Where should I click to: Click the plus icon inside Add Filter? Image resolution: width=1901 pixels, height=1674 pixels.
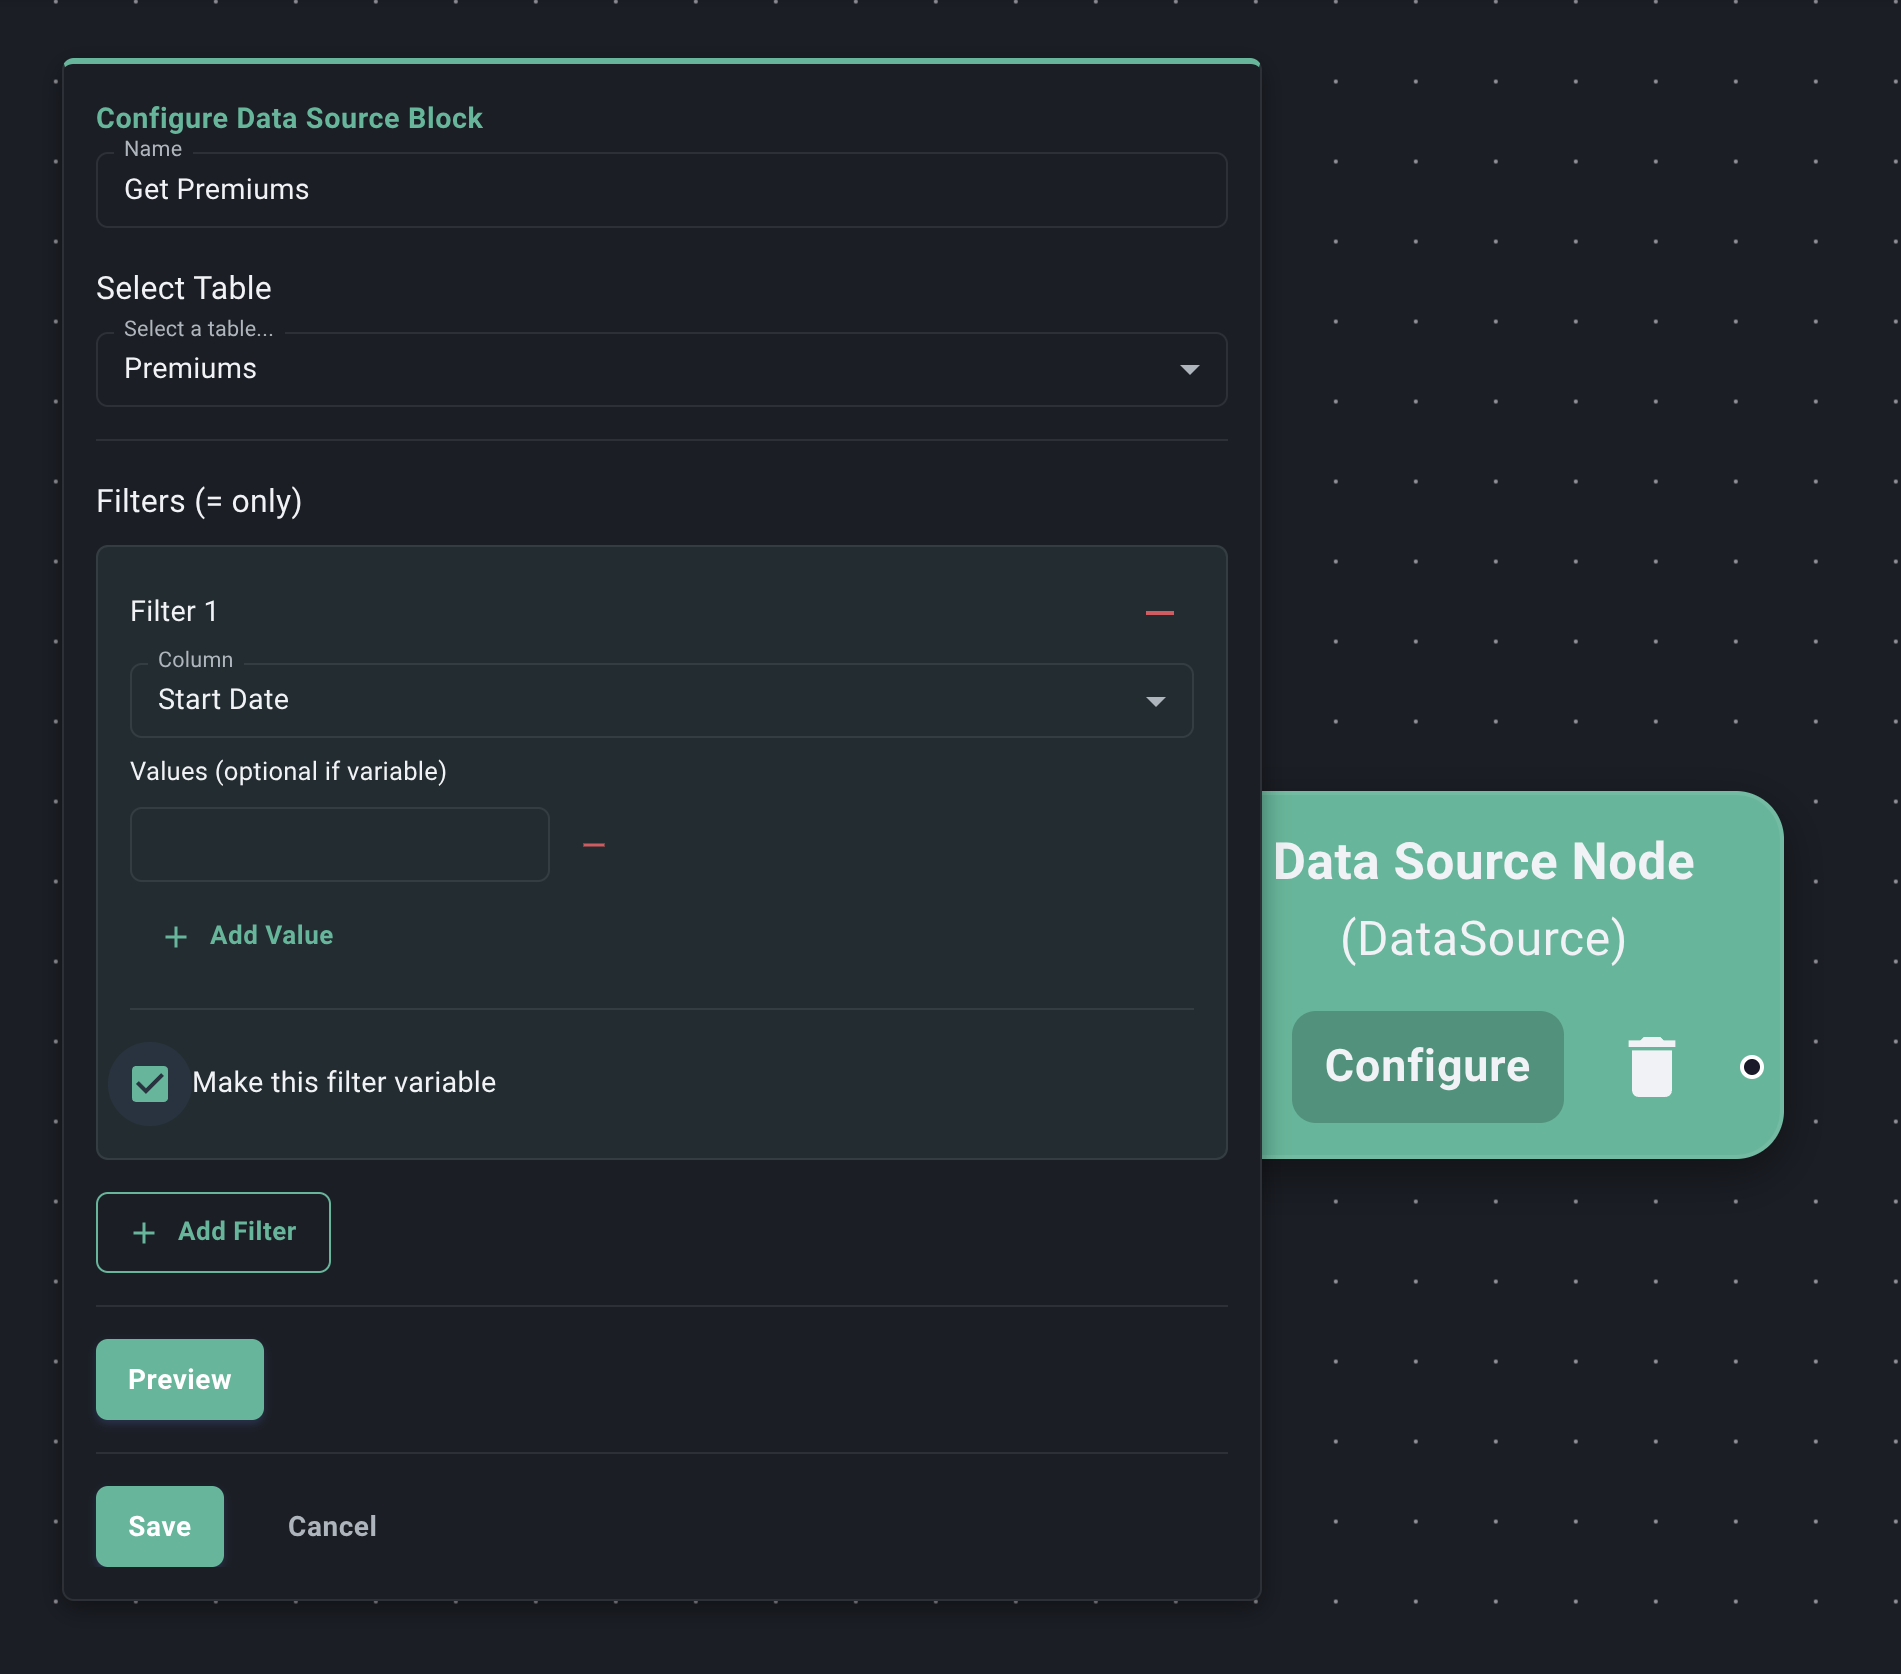tap(143, 1232)
